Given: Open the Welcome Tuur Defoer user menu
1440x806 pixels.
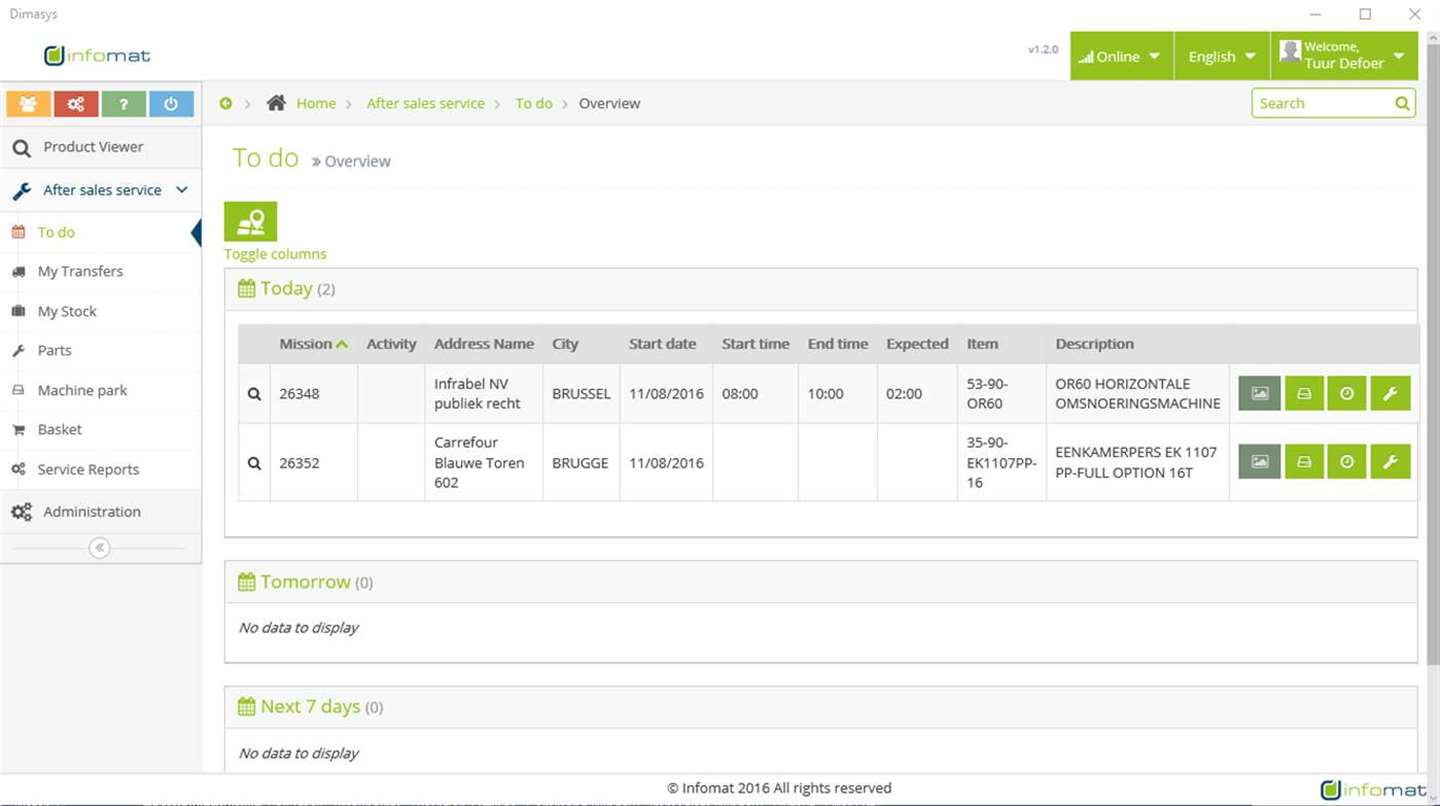Looking at the screenshot, I should coord(1344,56).
